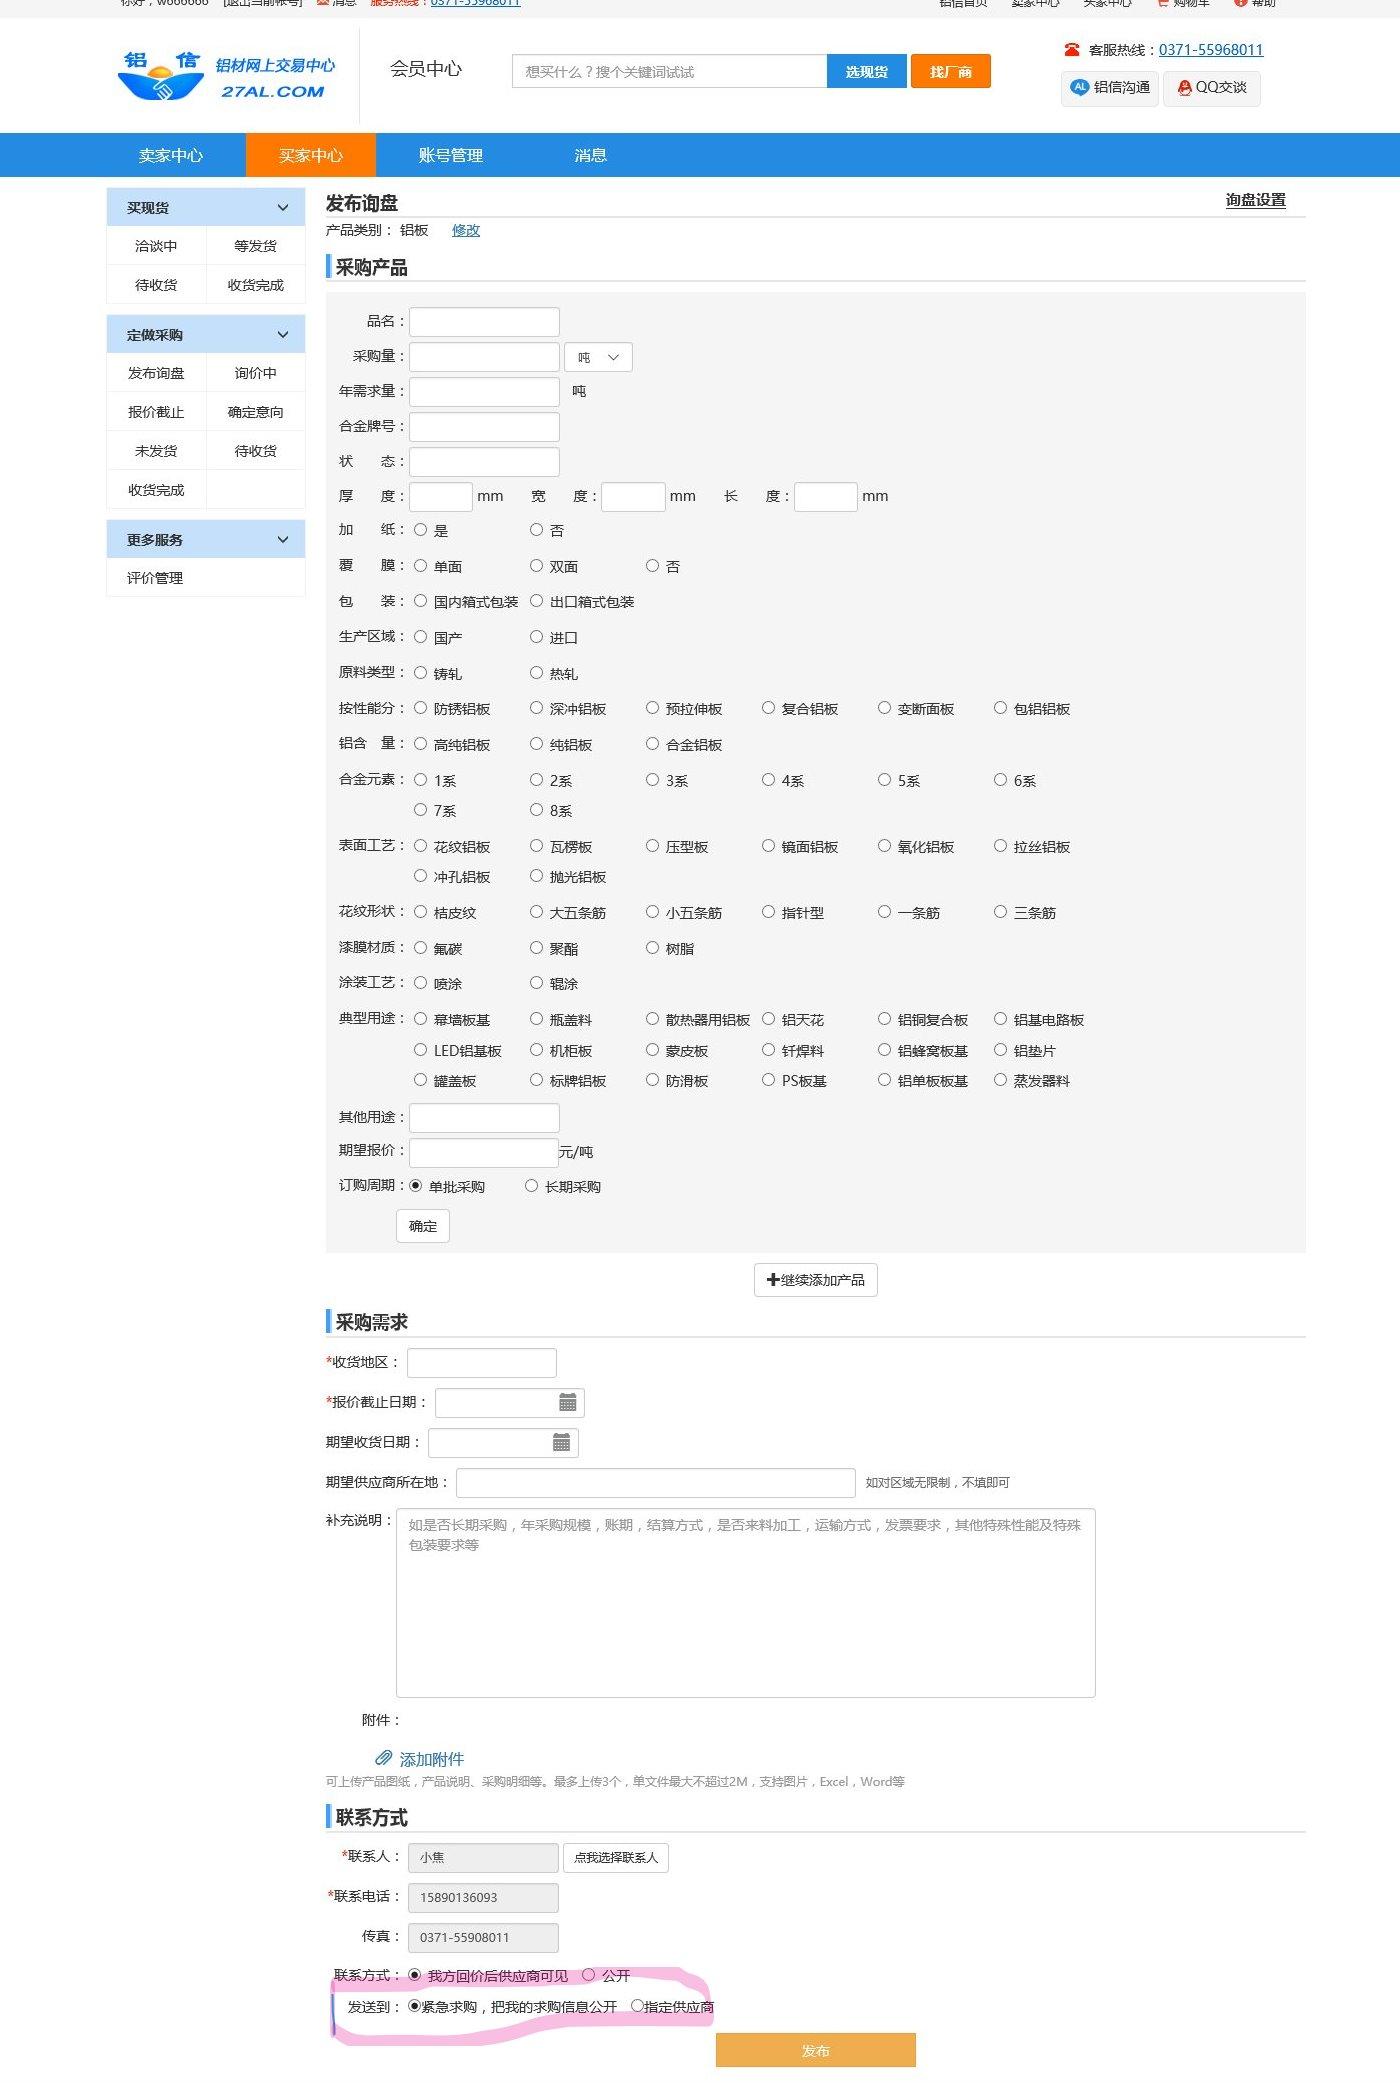Switch to the 买家中心 nav tab

pos(311,155)
